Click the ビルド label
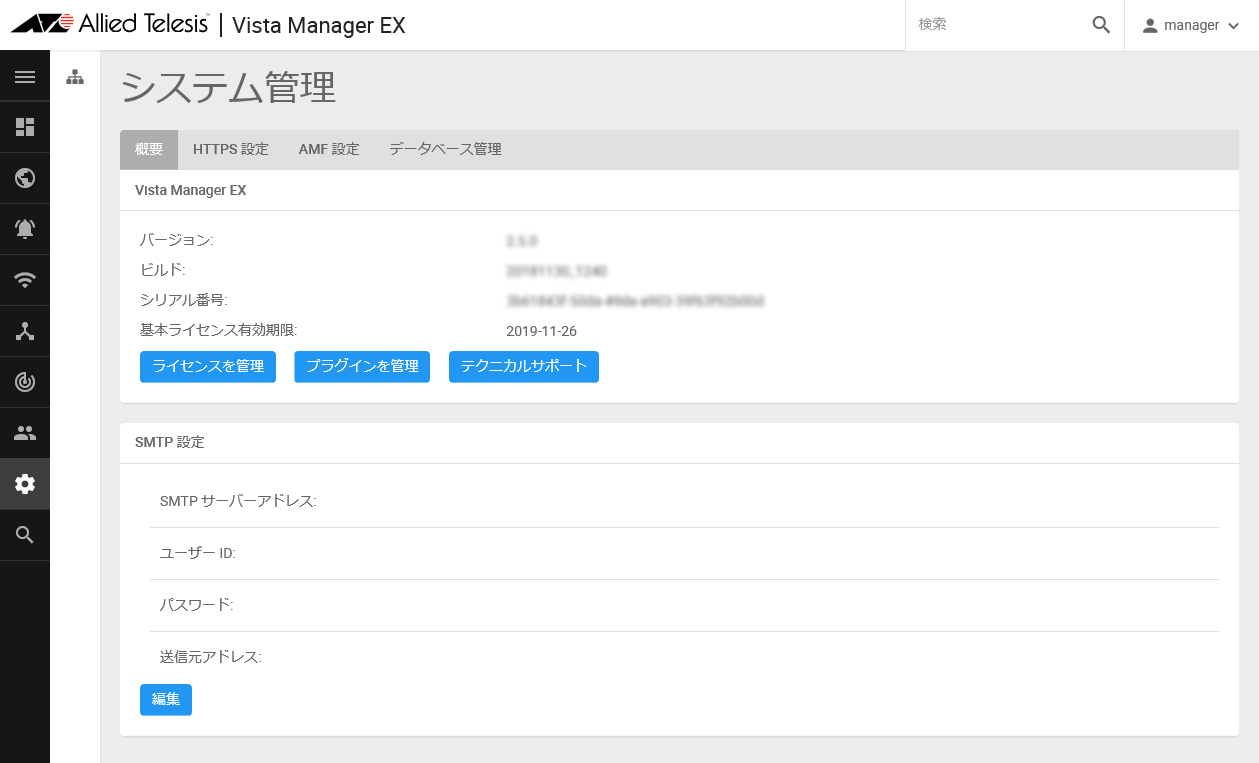The width and height of the screenshot is (1259, 763). click(163, 270)
